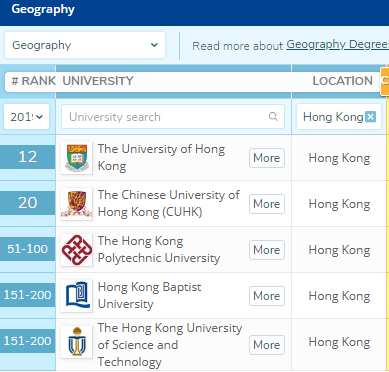389x372 pixels.
Task: Click the 51-100 rank cell
Action: pyautogui.click(x=28, y=249)
